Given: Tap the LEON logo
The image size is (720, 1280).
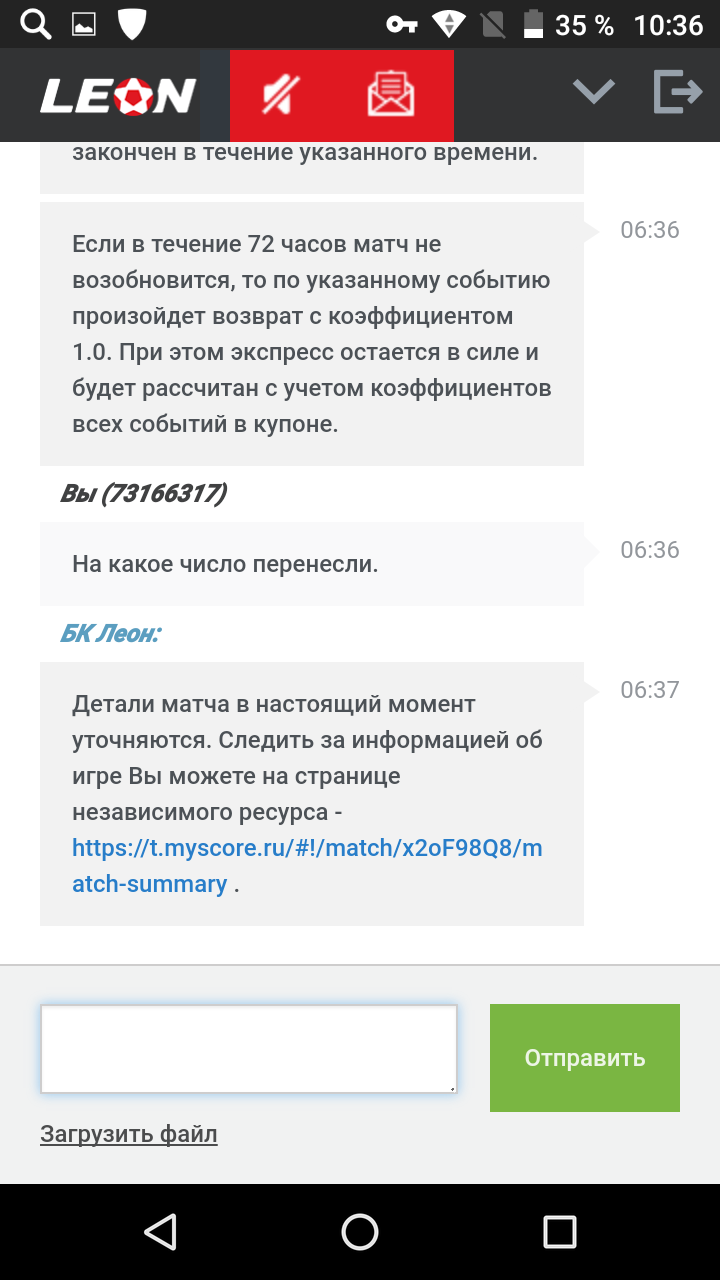Looking at the screenshot, I should point(115,95).
